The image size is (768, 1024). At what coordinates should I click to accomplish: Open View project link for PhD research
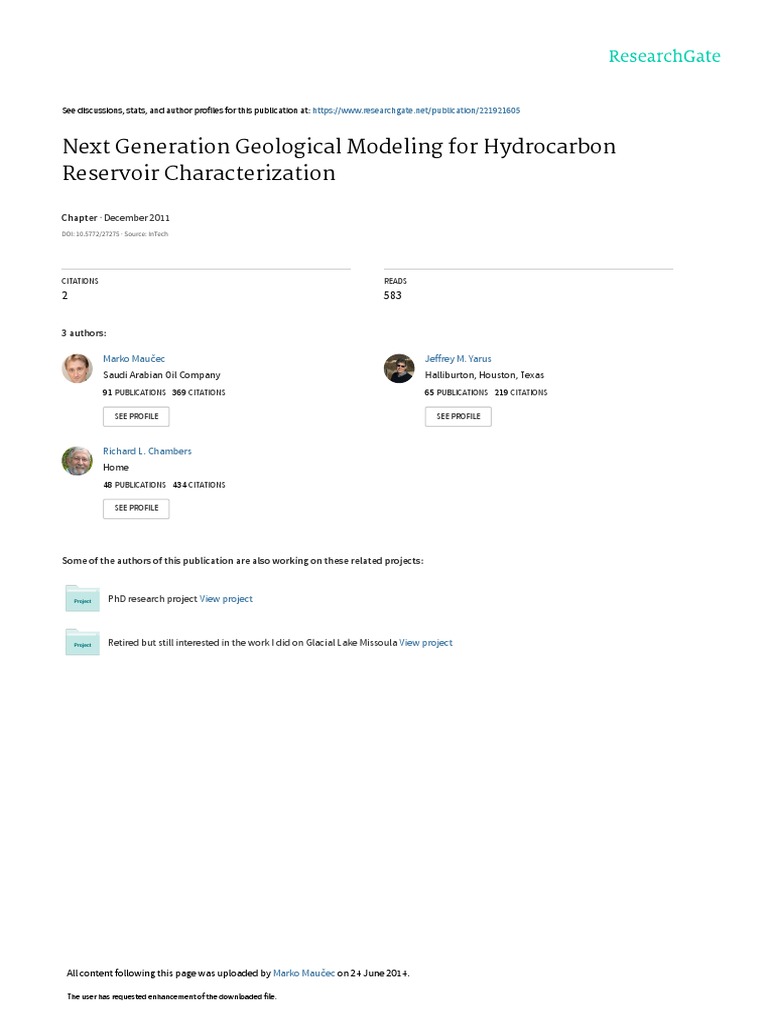pyautogui.click(x=226, y=599)
